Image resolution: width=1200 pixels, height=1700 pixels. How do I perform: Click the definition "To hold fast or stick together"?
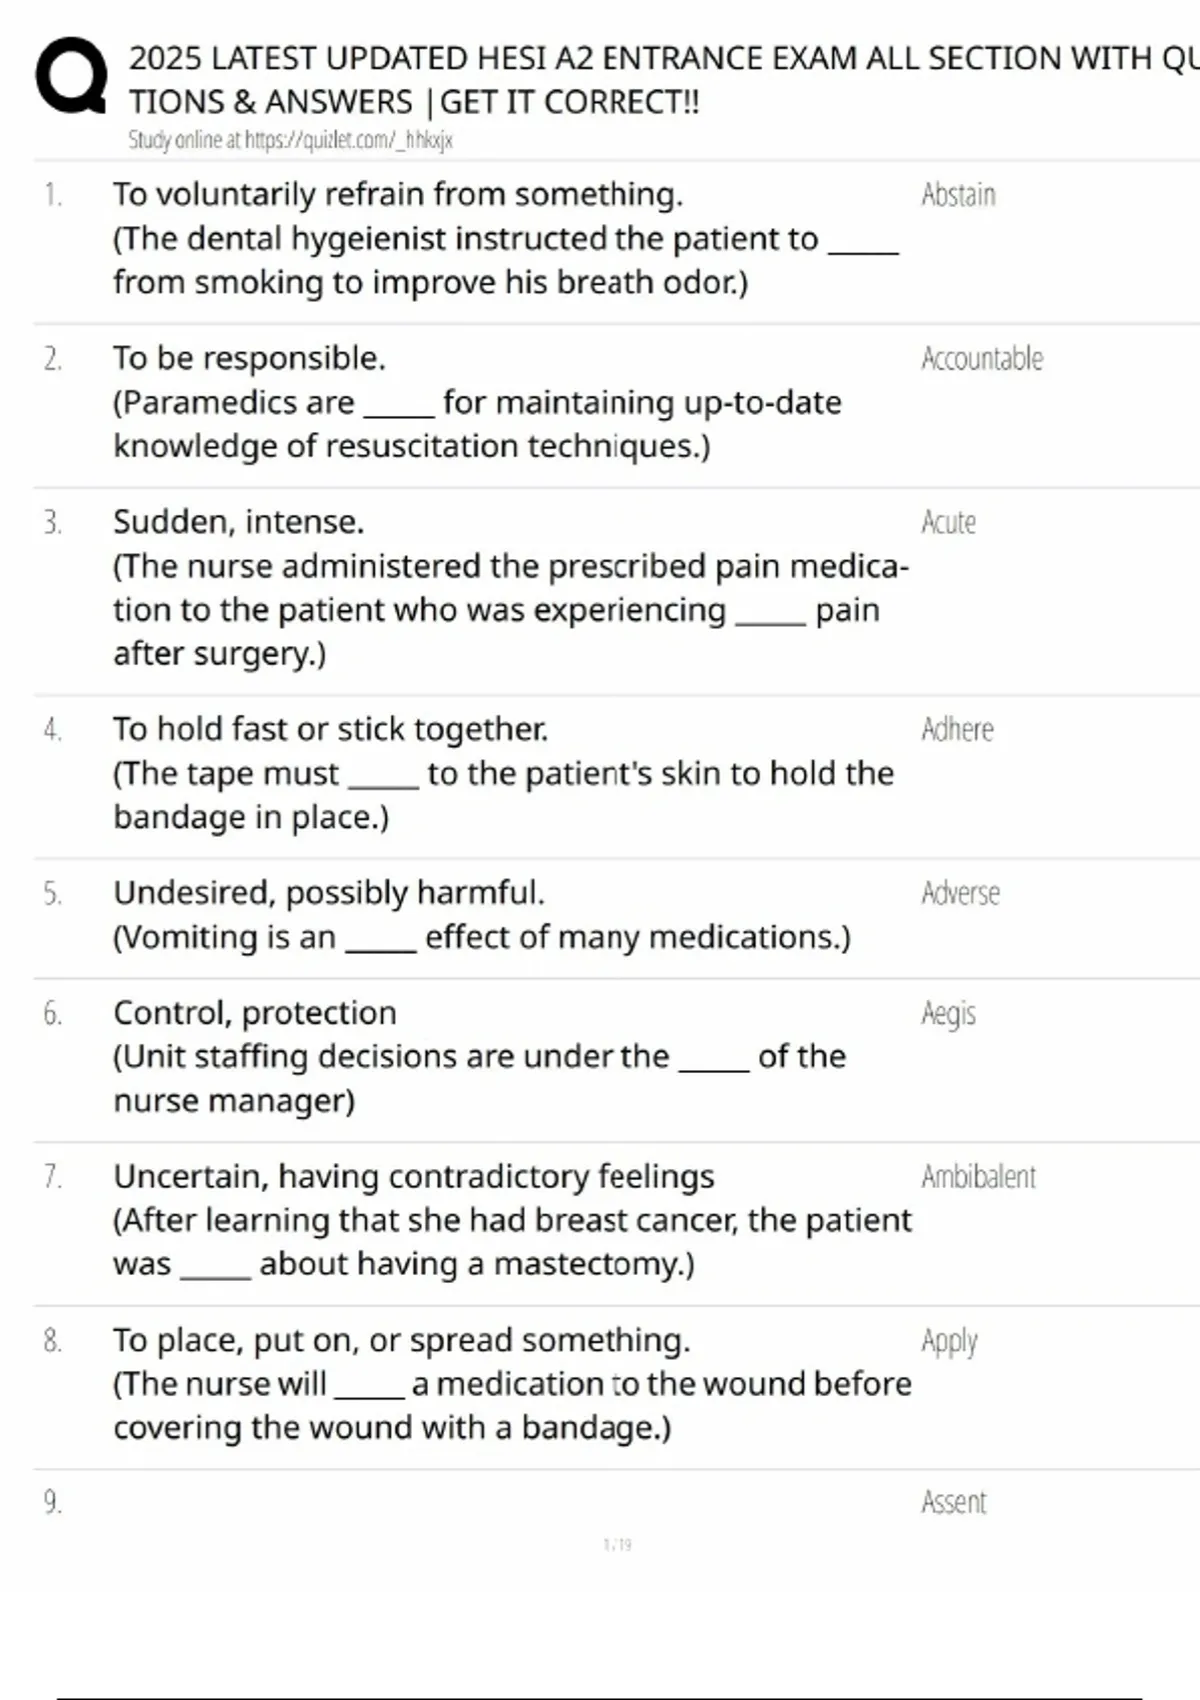(330, 729)
